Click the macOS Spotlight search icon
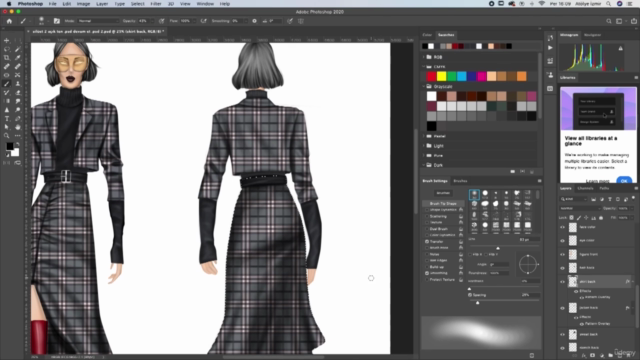Viewport: 640px width, 360px height. tap(608, 4)
